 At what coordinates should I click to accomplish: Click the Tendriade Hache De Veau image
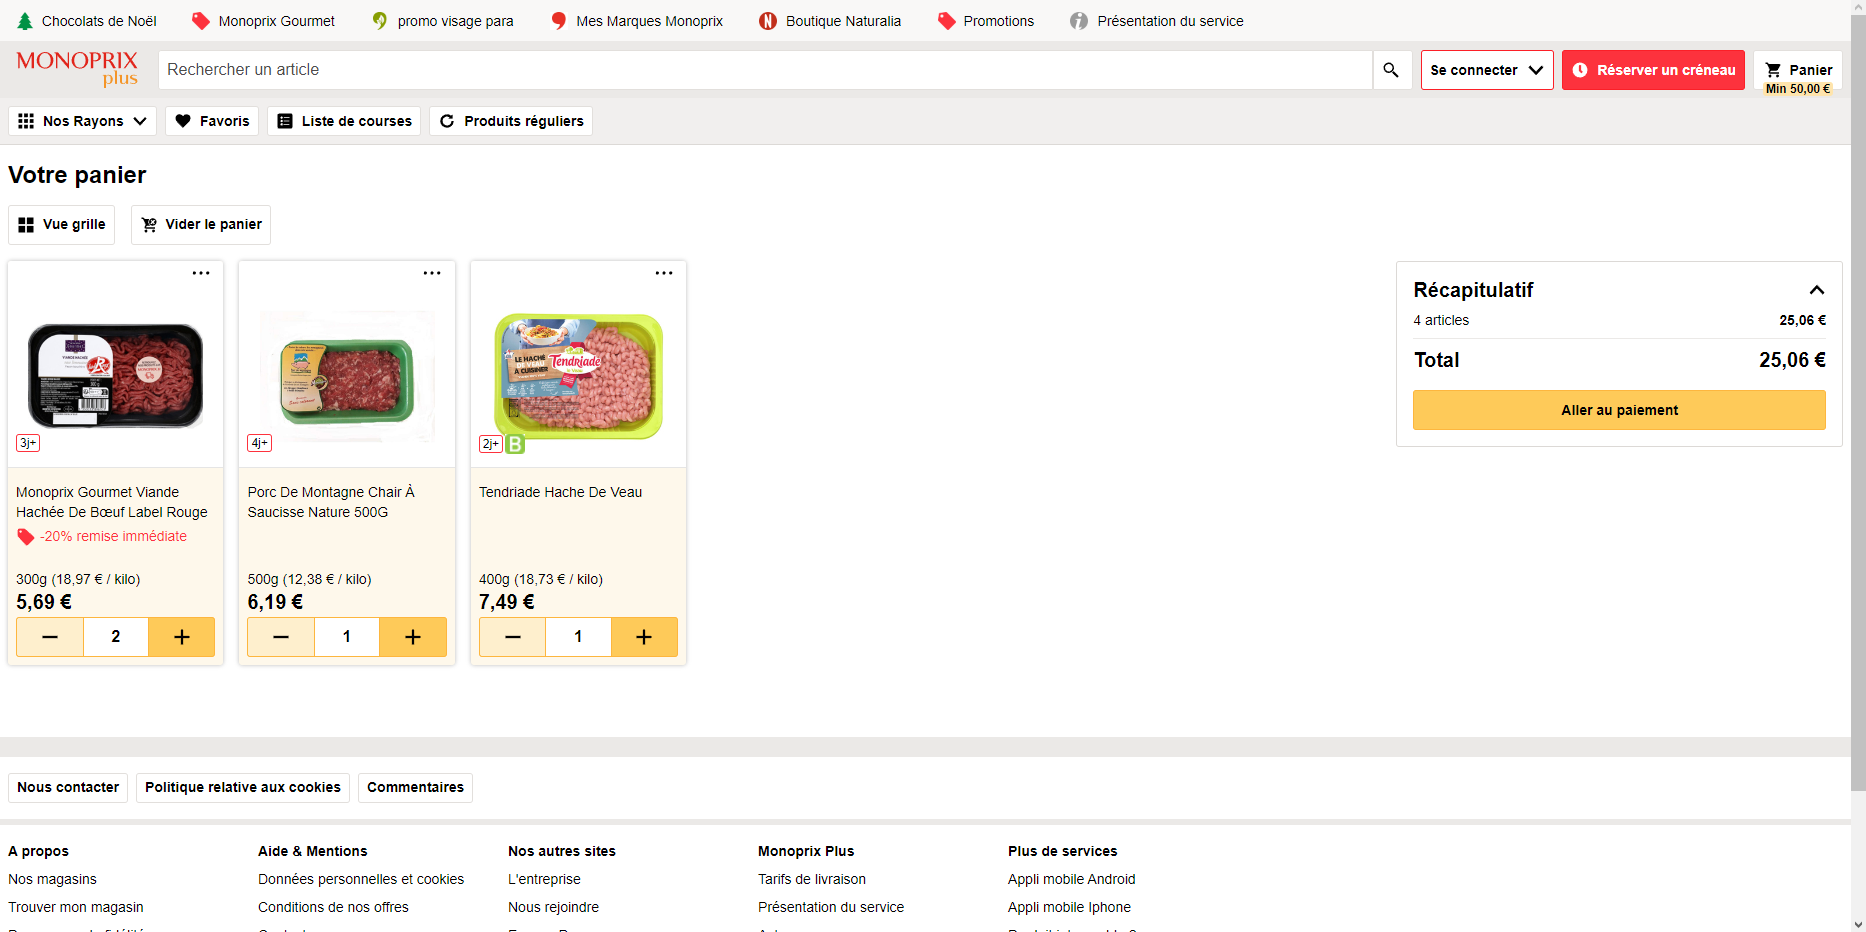coord(579,376)
